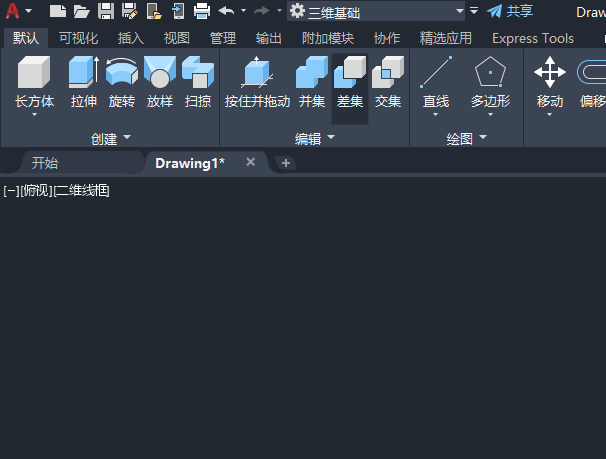Switch to the 插入 ribbon tab
The height and width of the screenshot is (459, 606).
[131, 38]
